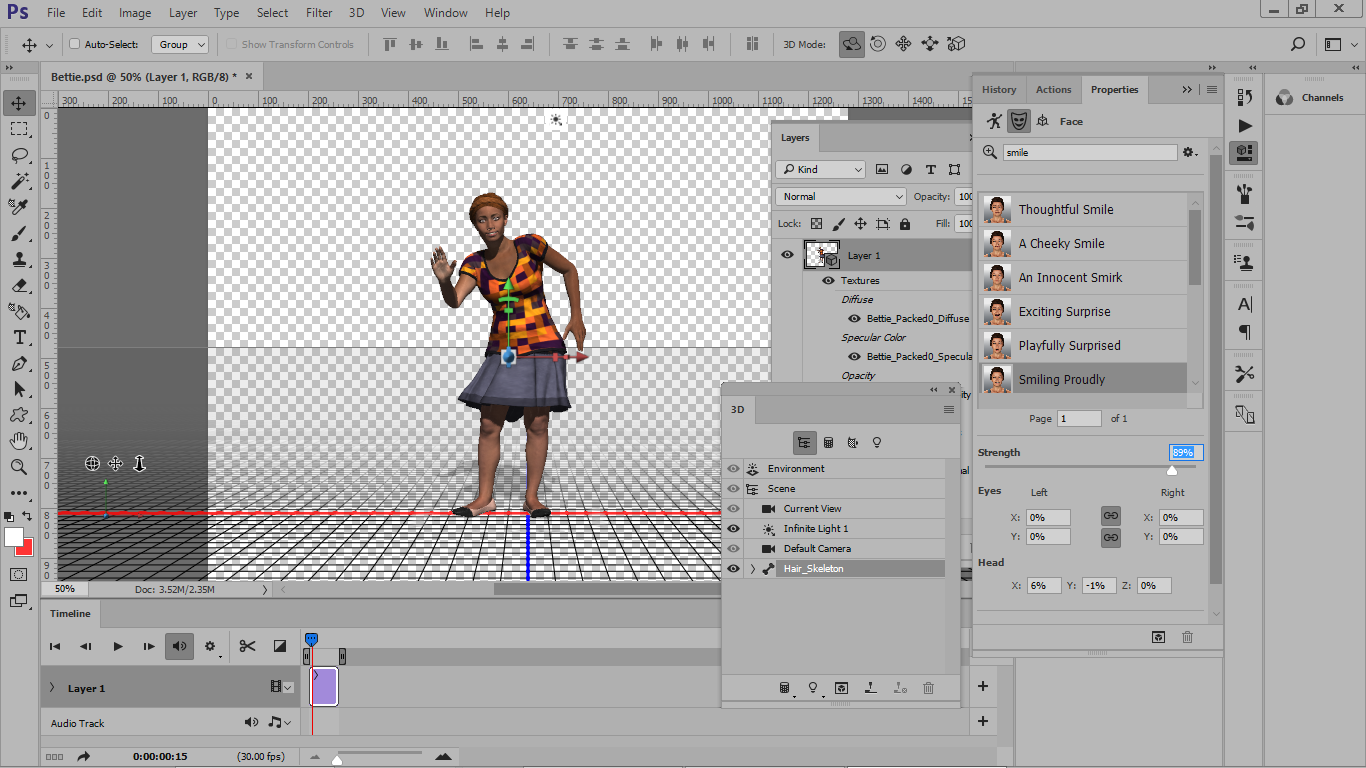Click the foreground color swatch

pos(14,538)
